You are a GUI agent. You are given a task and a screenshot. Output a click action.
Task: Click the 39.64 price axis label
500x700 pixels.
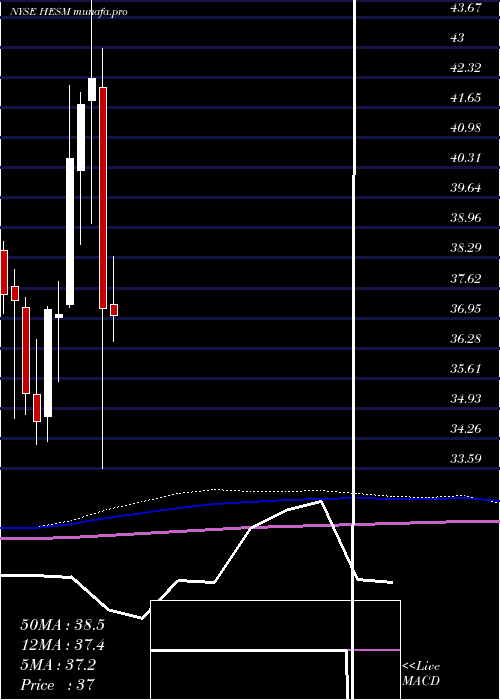[466, 188]
